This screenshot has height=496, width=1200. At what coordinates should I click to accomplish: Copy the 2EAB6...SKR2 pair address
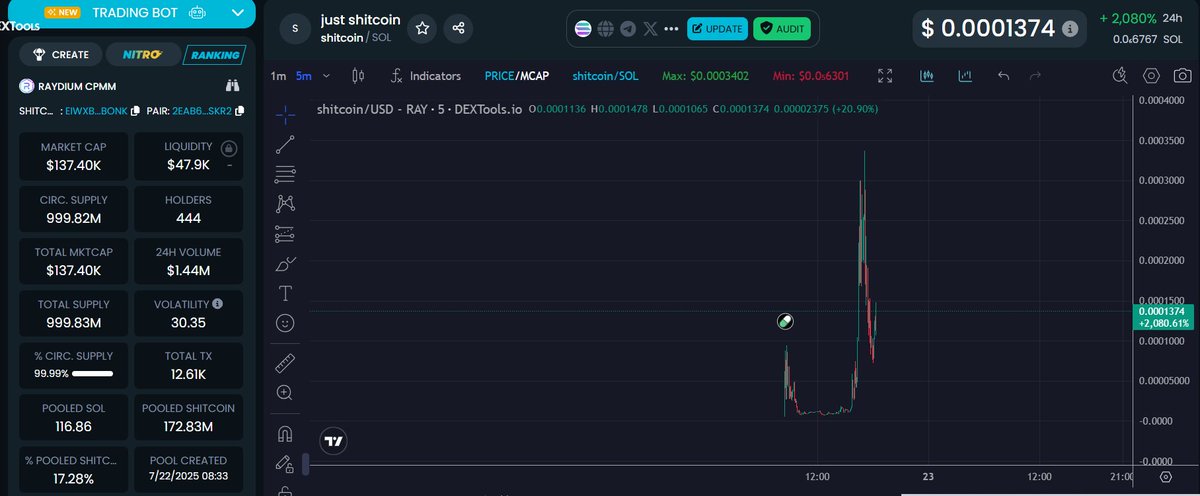click(x=239, y=111)
